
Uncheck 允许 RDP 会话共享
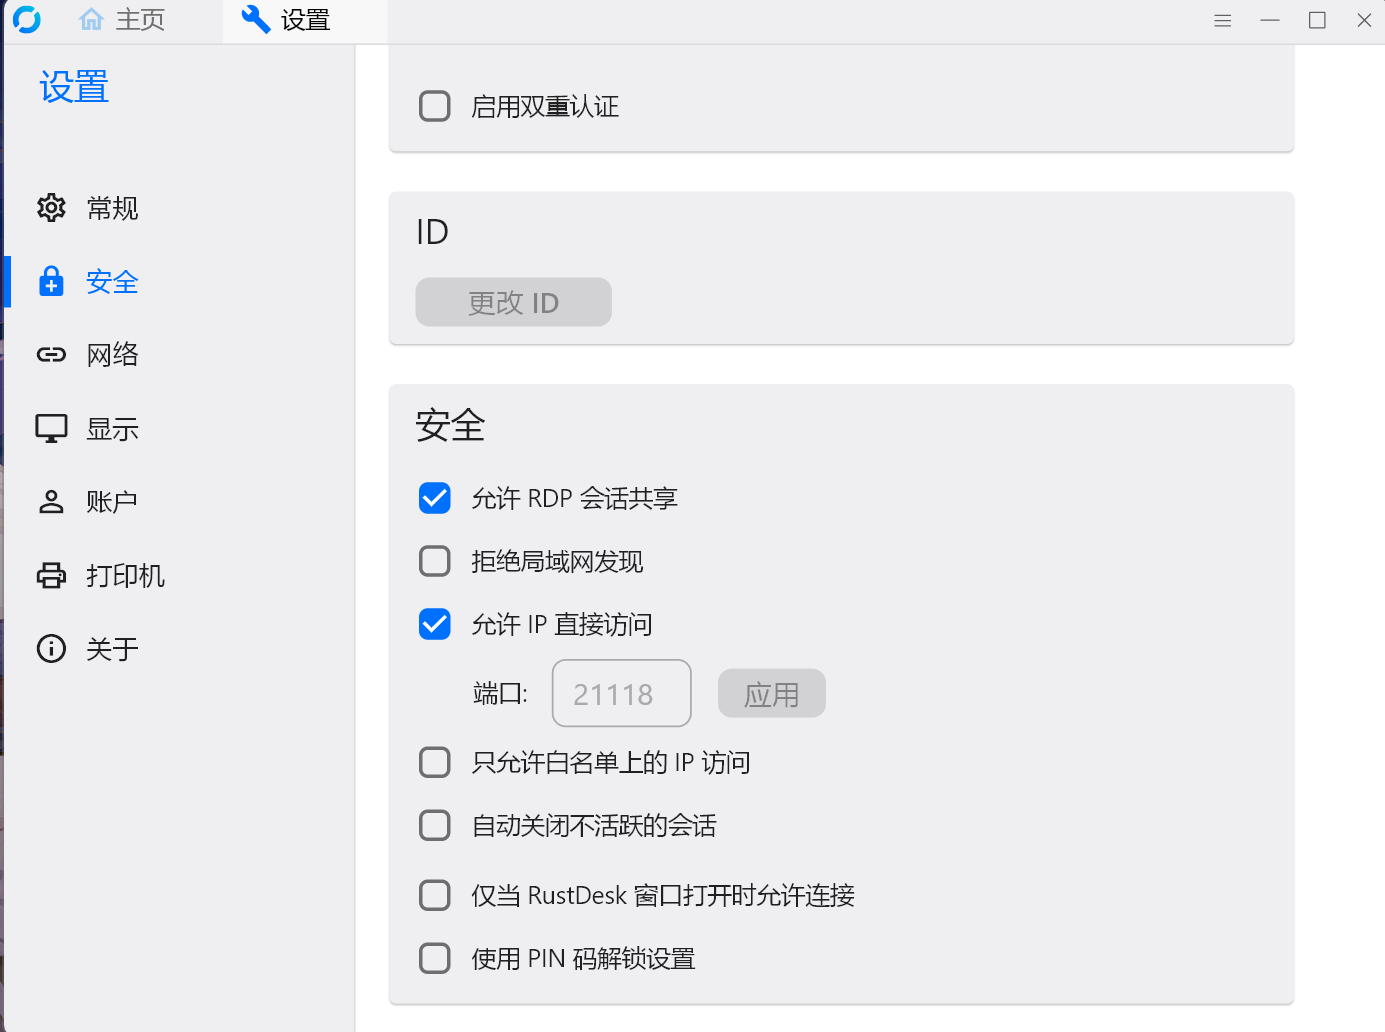434,498
